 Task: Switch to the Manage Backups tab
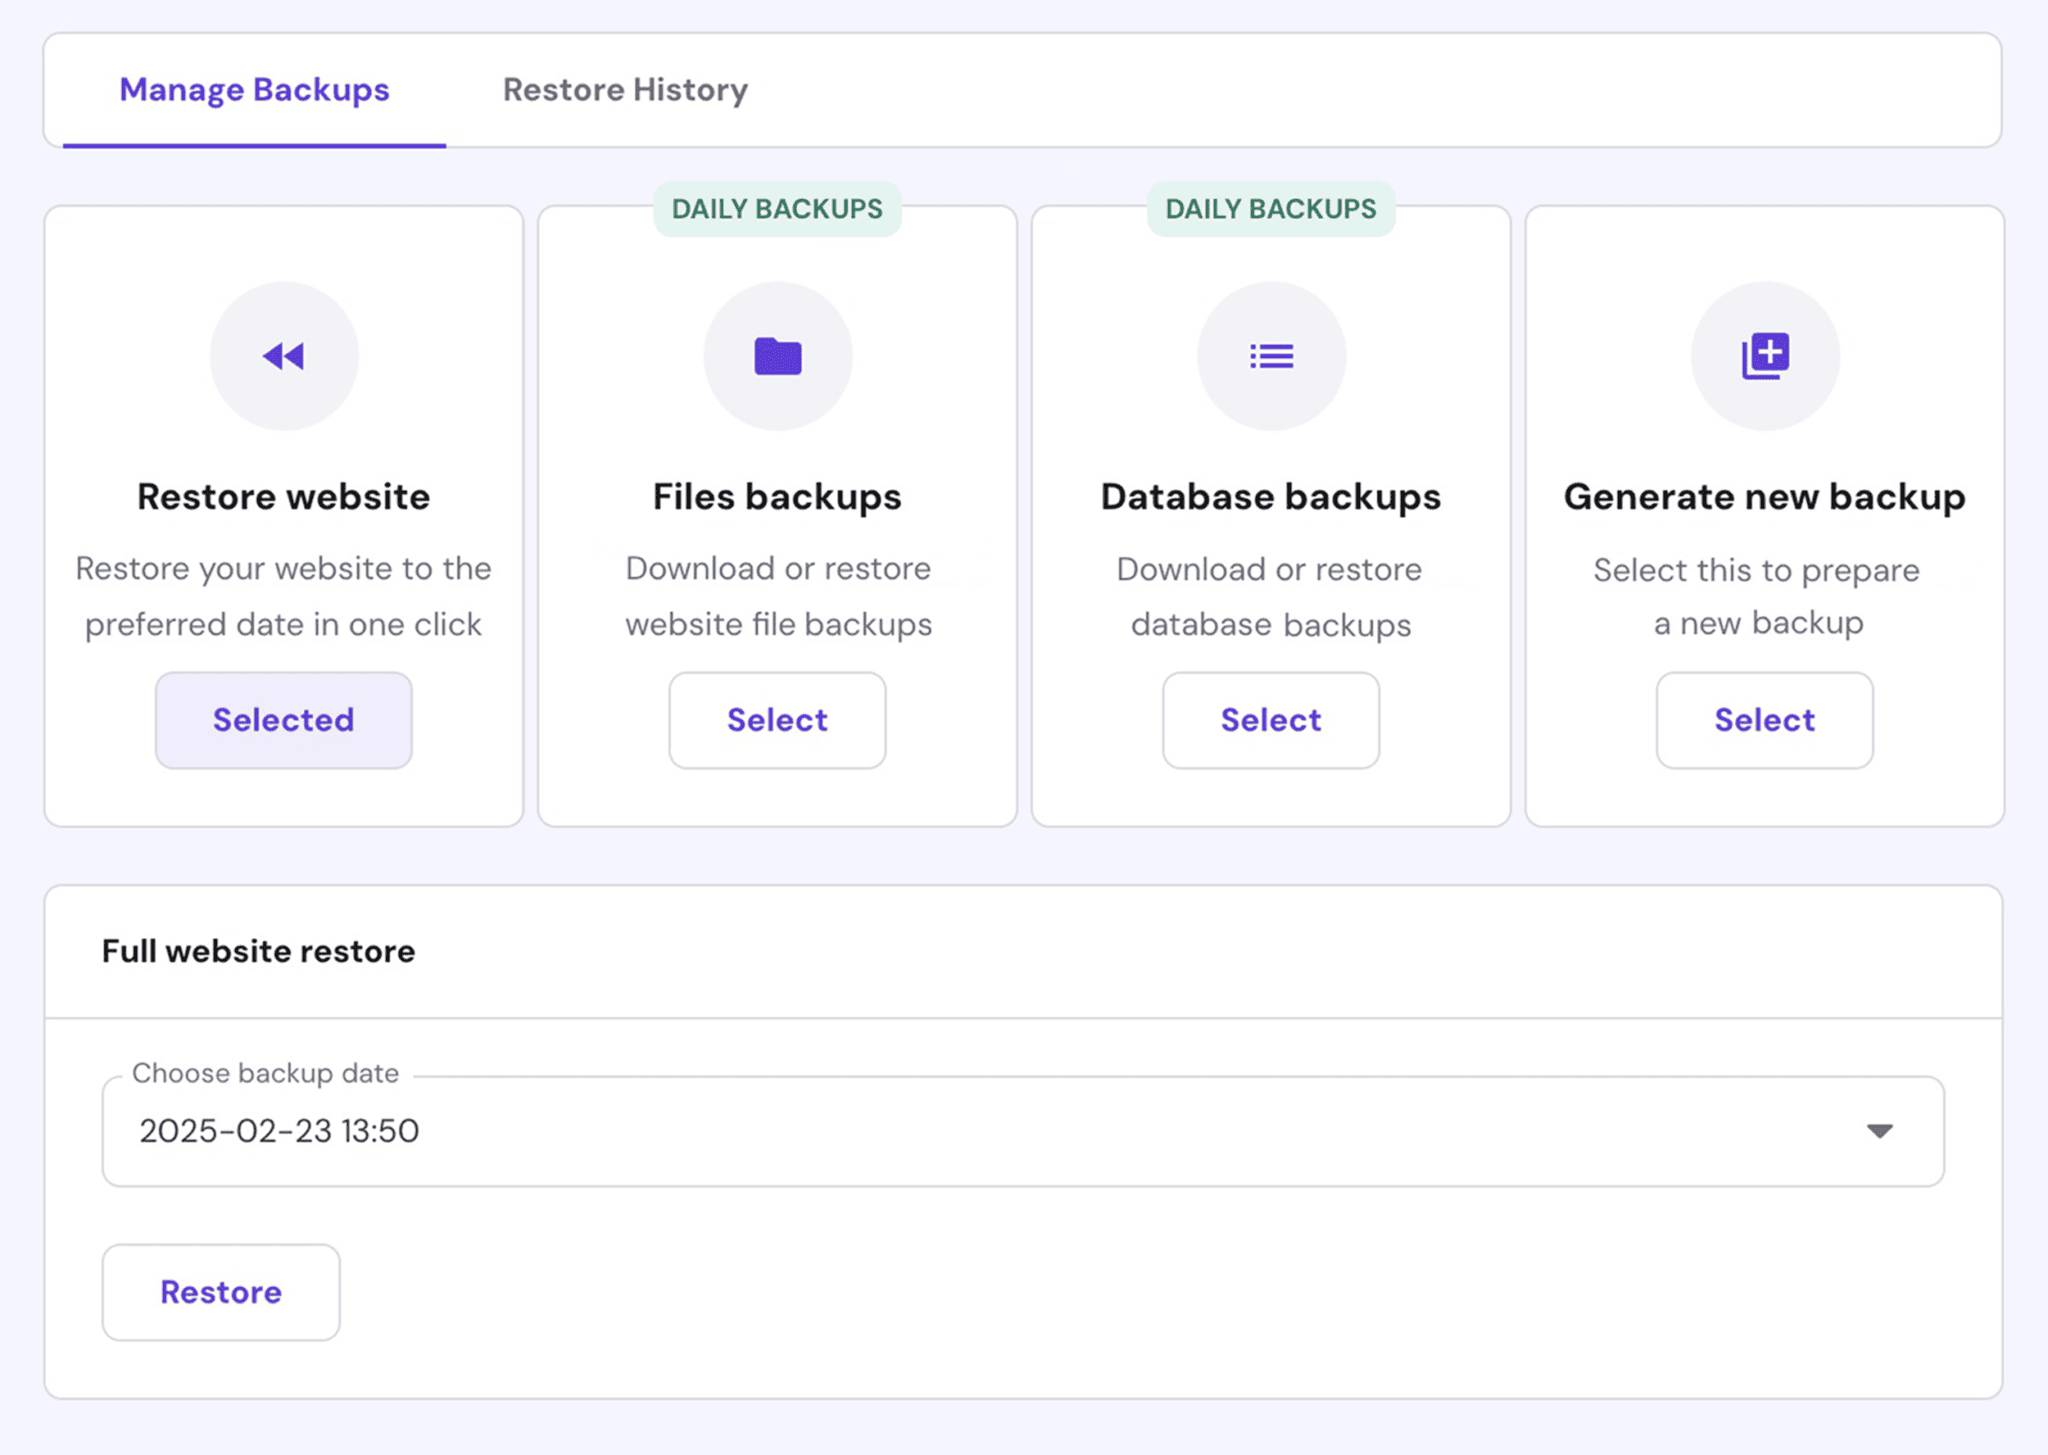point(254,90)
